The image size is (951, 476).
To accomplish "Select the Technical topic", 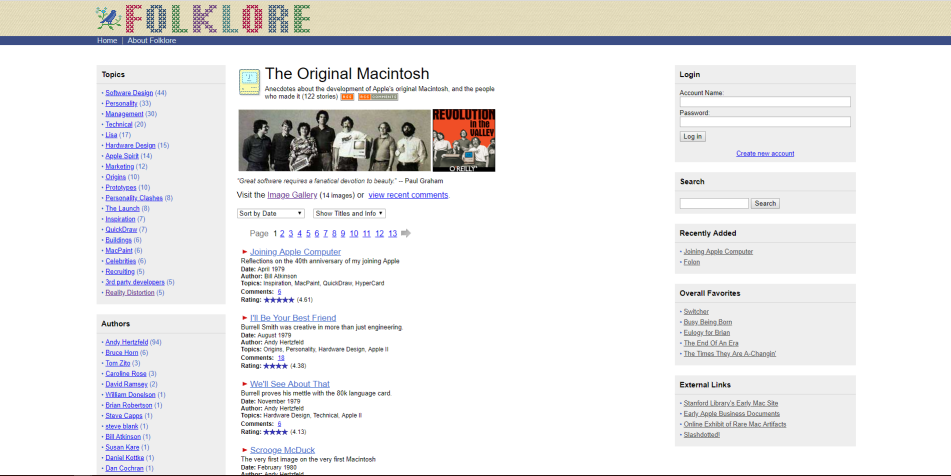I will click(119, 124).
